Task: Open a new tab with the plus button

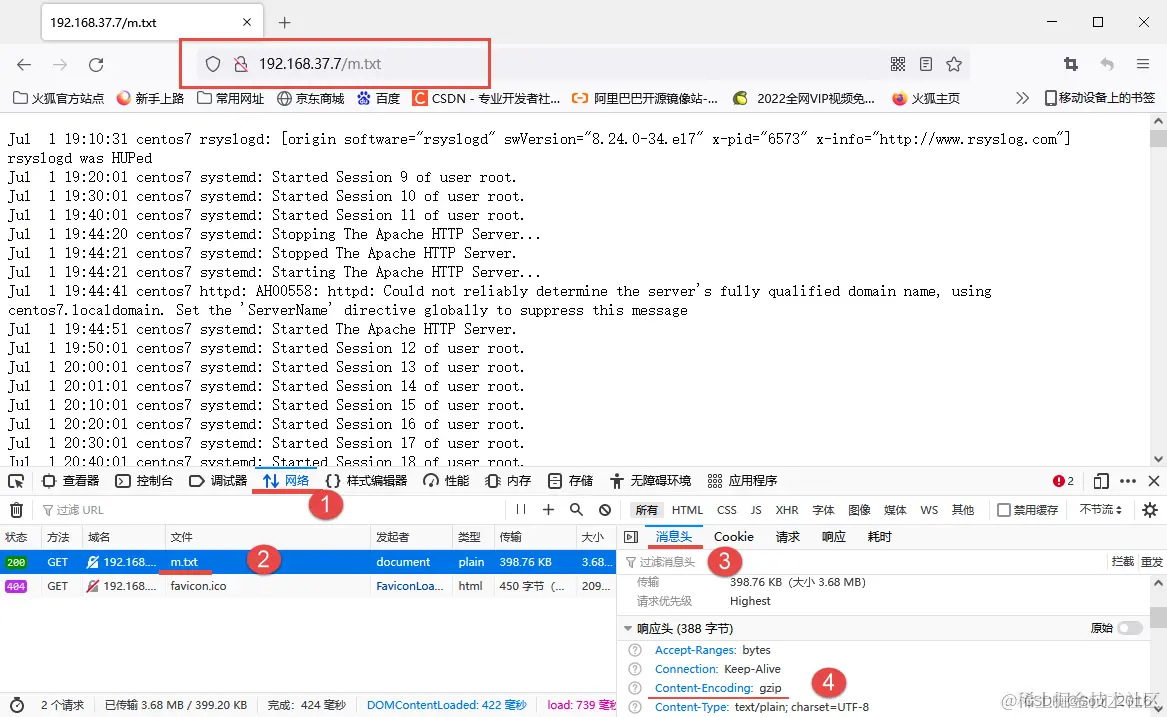Action: (284, 22)
